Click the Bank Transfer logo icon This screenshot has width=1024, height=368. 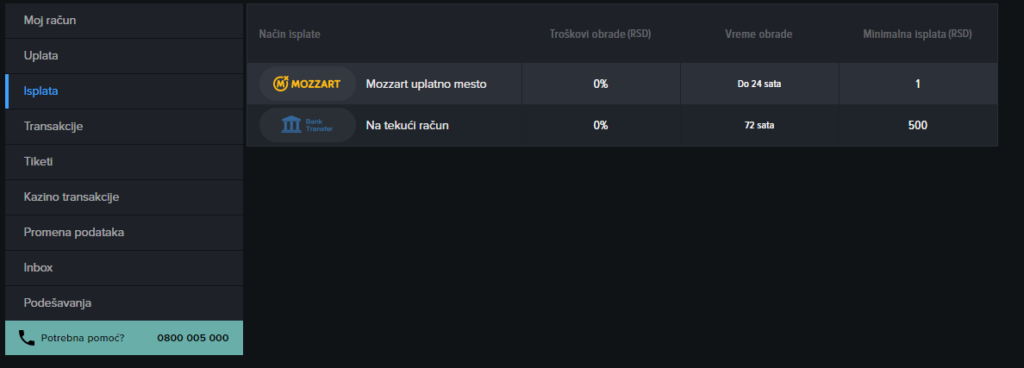(x=307, y=125)
